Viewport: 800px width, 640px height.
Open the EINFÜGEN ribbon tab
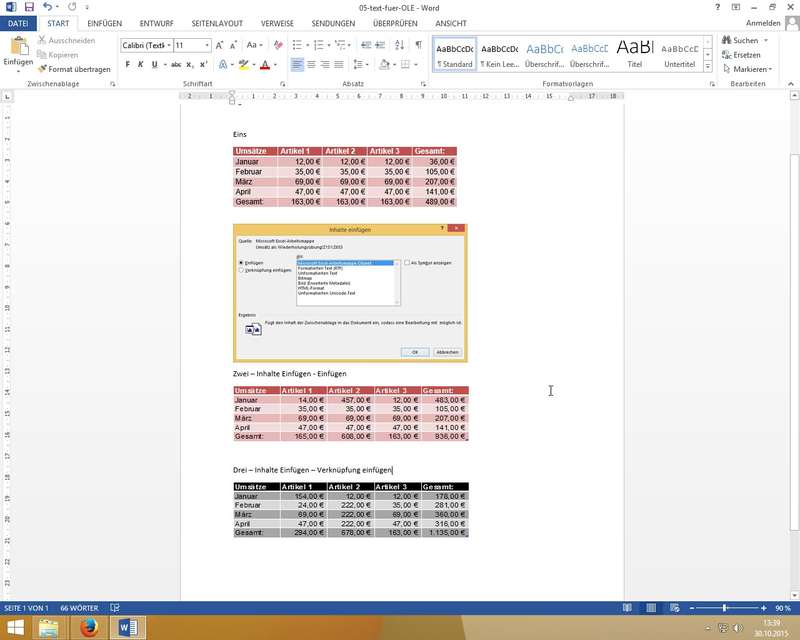[x=105, y=23]
